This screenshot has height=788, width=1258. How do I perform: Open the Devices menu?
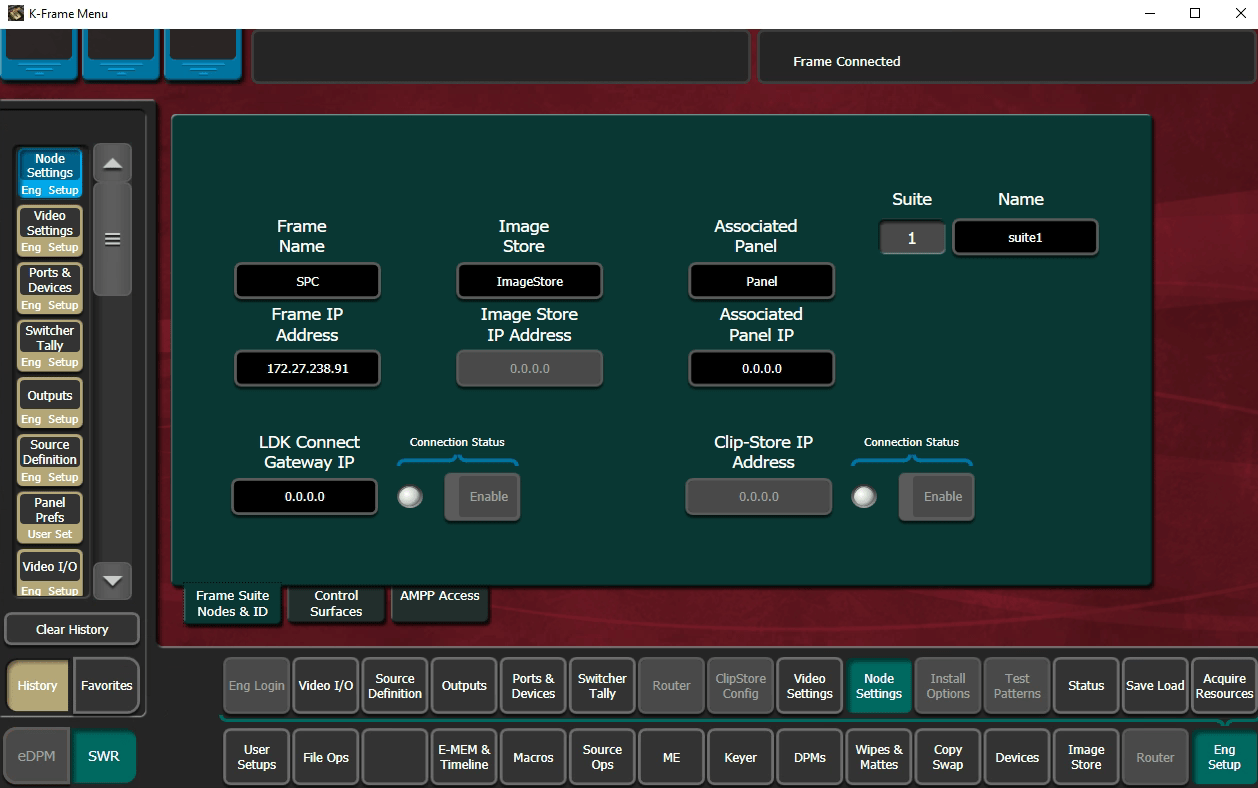[x=1017, y=757]
